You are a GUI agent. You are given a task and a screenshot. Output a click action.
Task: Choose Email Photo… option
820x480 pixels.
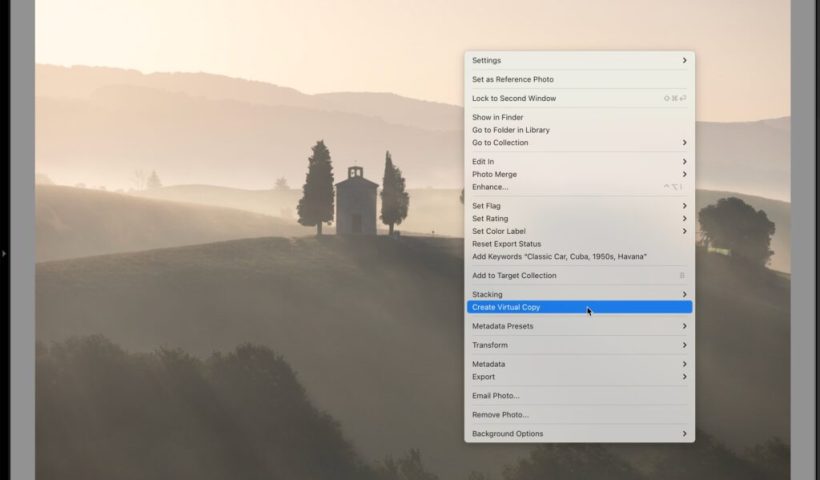pyautogui.click(x=495, y=396)
